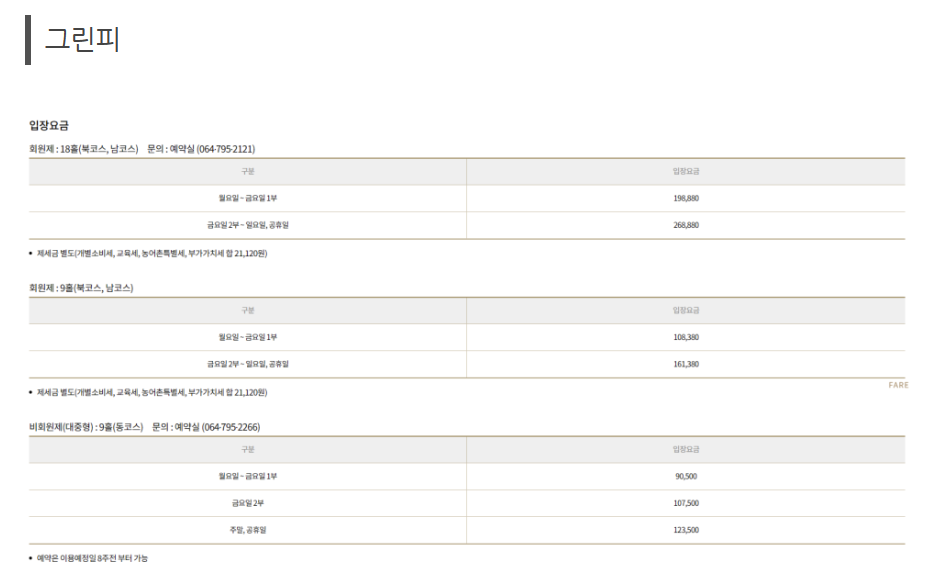Click the 회원제 : 18홀 table caption
This screenshot has width=933, height=584.
(83, 149)
